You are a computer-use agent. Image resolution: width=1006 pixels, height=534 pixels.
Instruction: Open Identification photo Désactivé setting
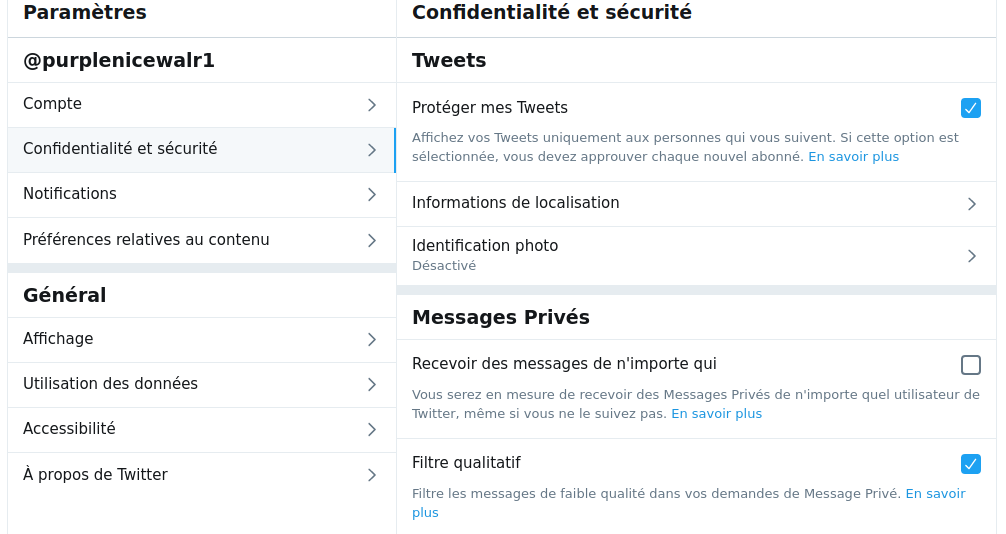click(x=696, y=255)
